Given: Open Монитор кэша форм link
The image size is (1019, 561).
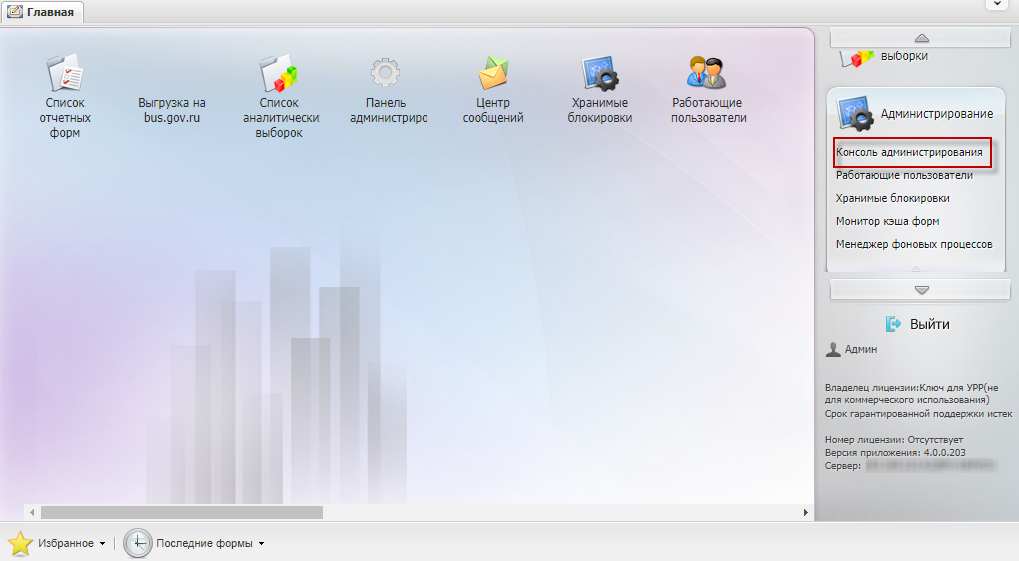Looking at the screenshot, I should pyautogui.click(x=887, y=221).
